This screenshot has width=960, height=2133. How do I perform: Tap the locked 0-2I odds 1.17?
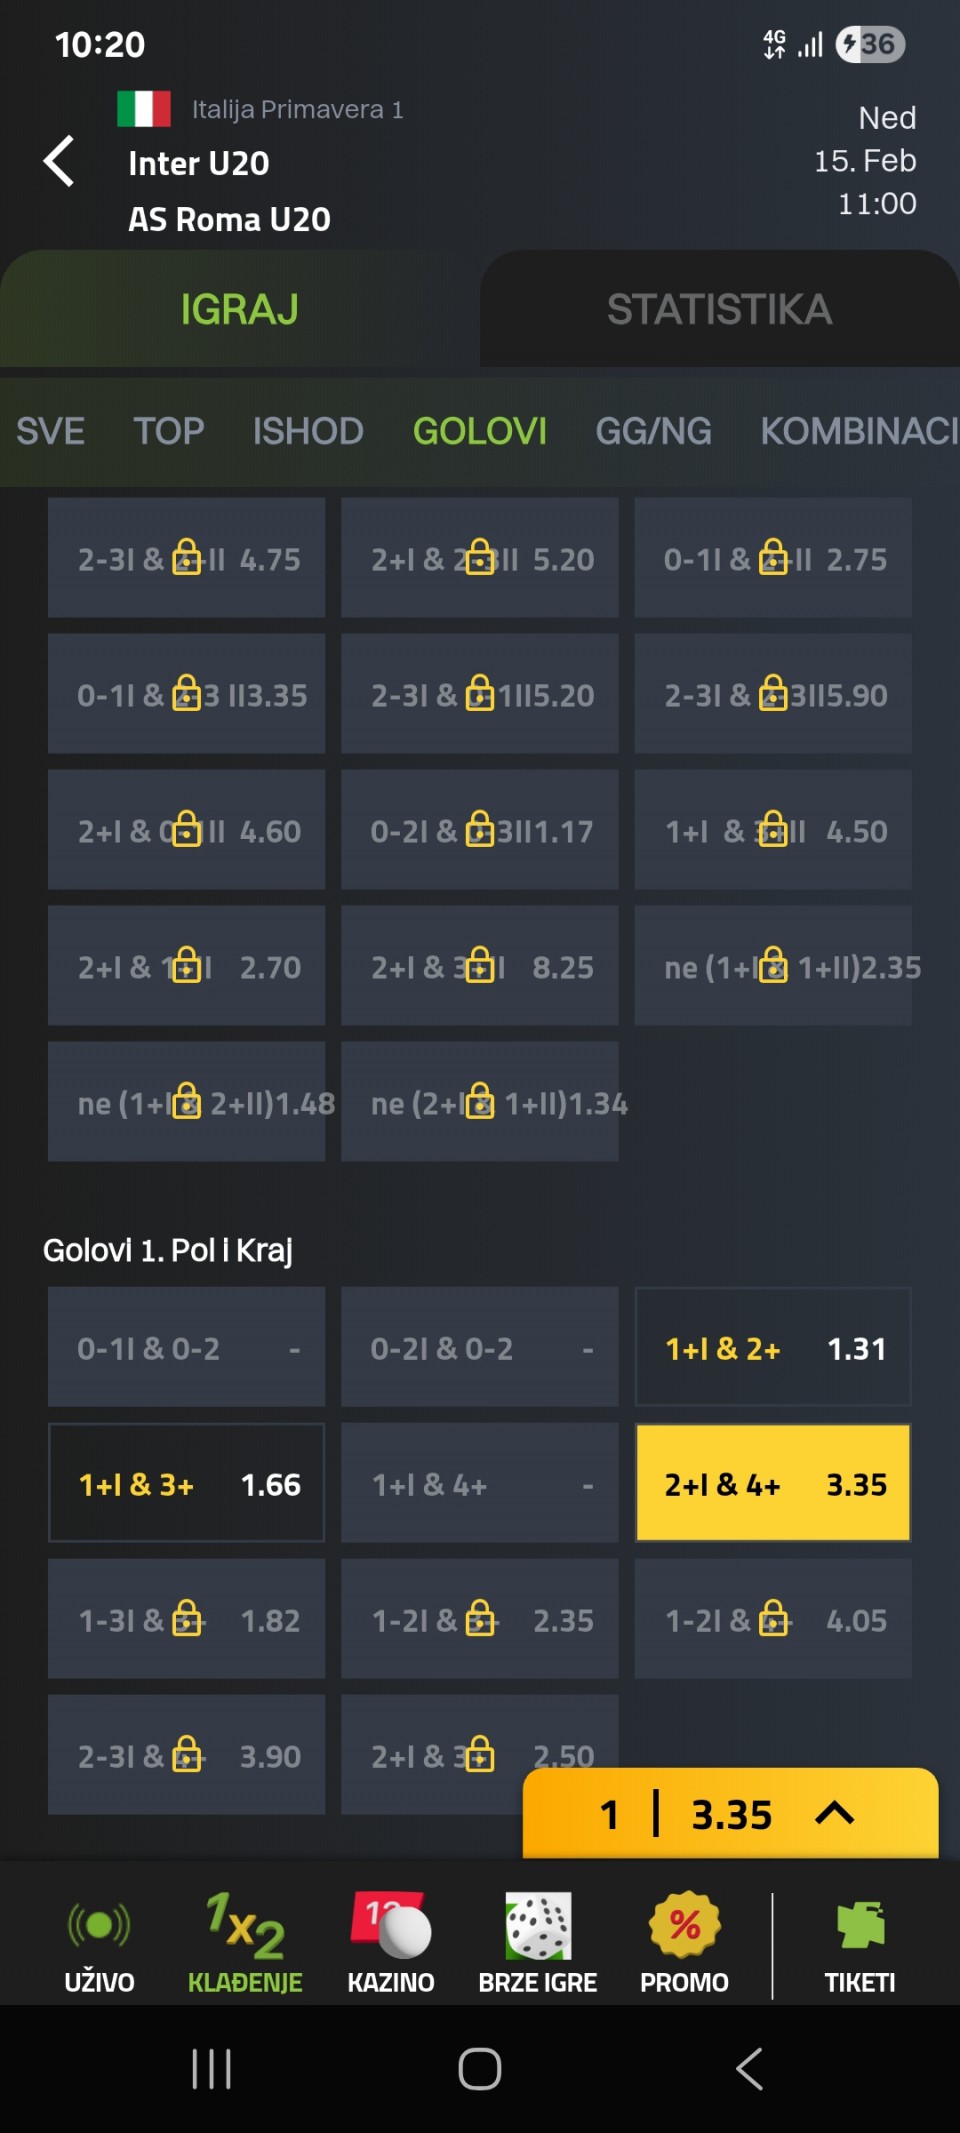point(480,831)
